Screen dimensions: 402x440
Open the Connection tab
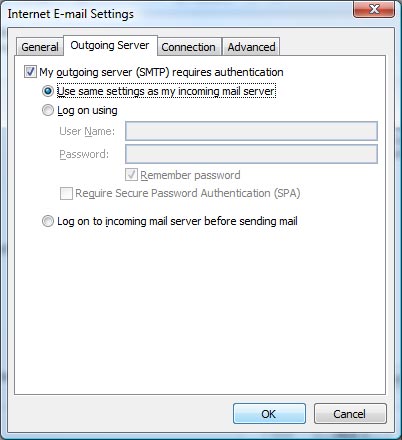[x=188, y=47]
